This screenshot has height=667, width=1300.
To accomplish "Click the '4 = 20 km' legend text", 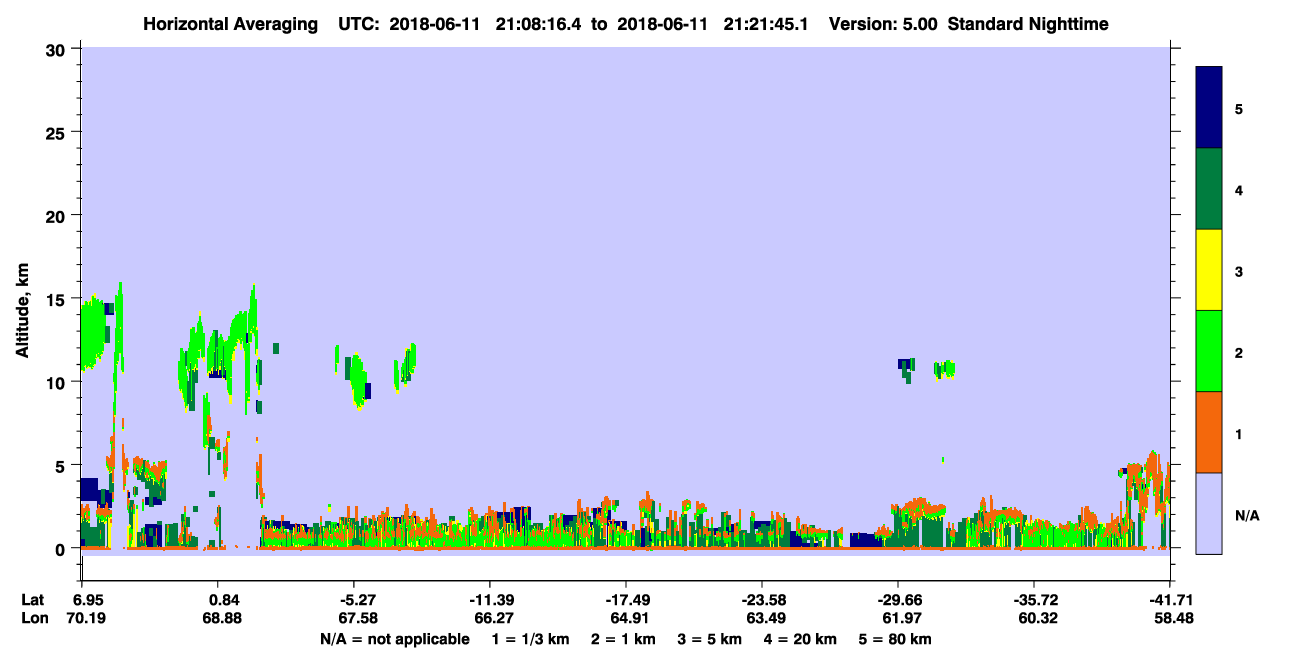I will coord(798,639).
